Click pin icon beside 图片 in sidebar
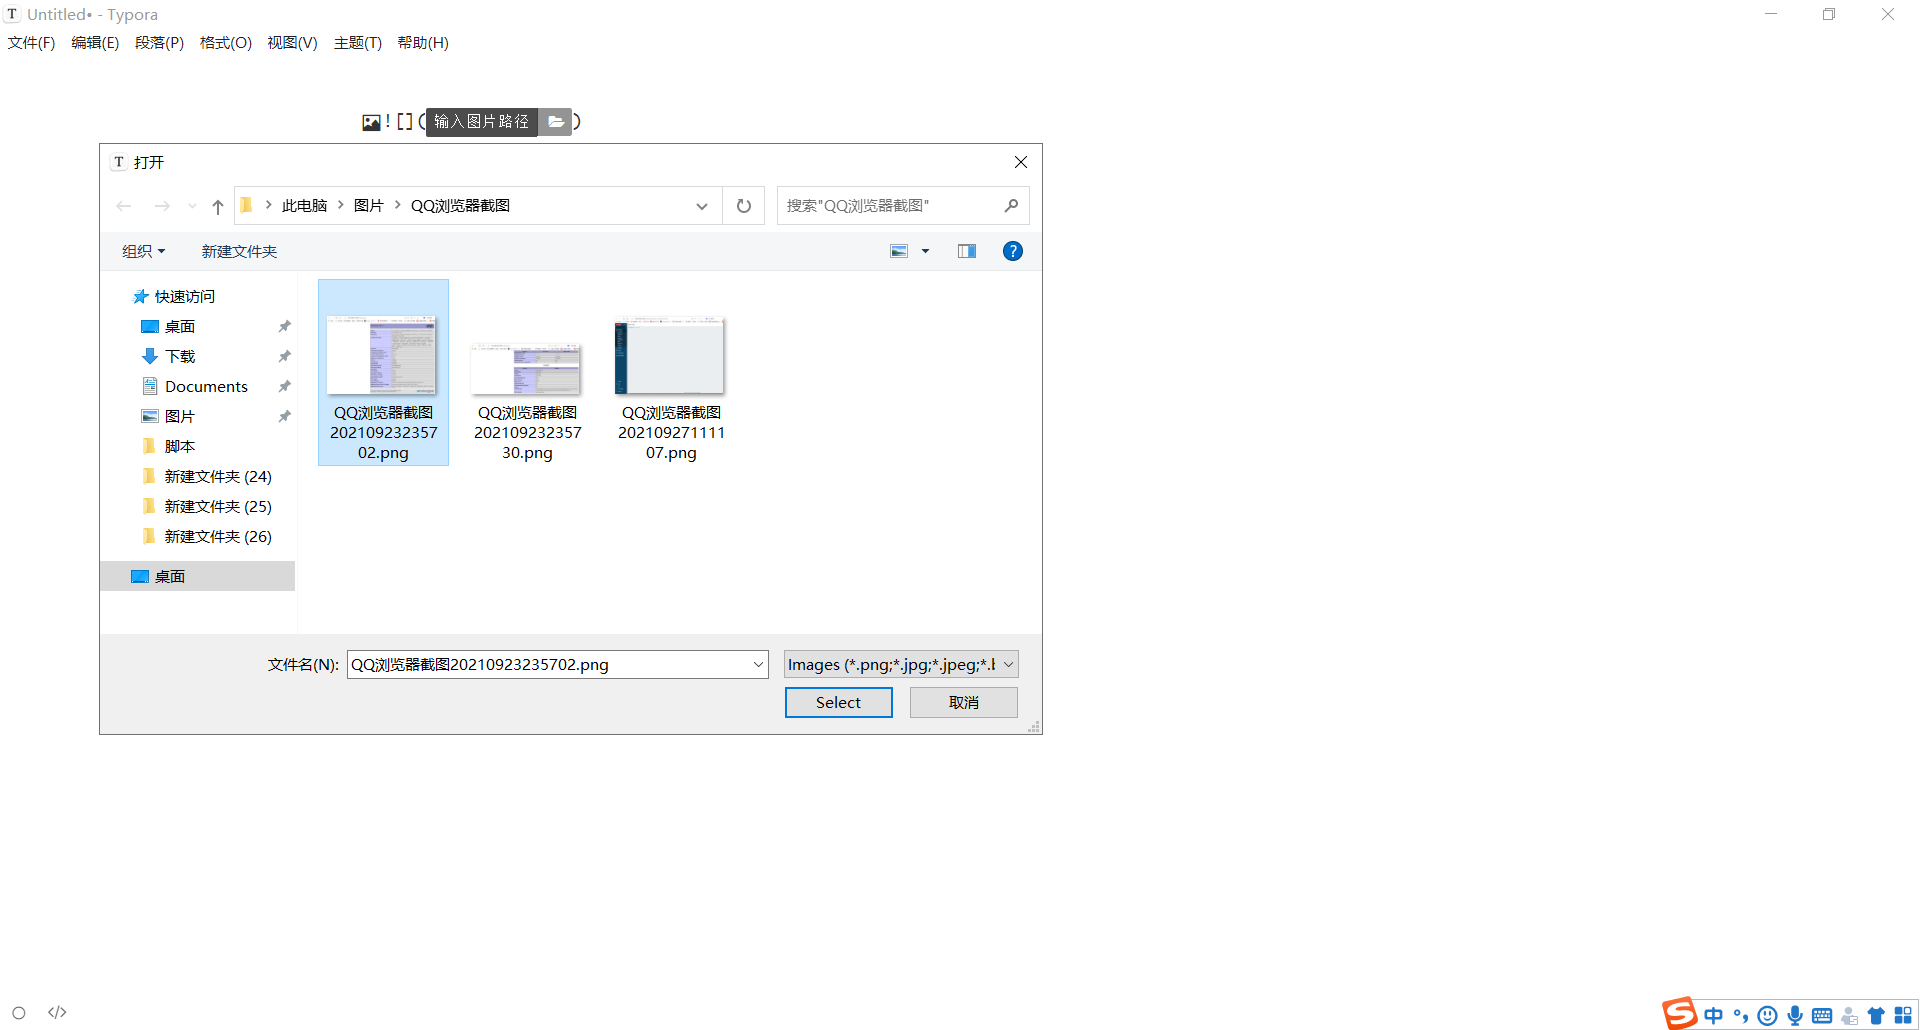The image size is (1920, 1030). point(284,417)
